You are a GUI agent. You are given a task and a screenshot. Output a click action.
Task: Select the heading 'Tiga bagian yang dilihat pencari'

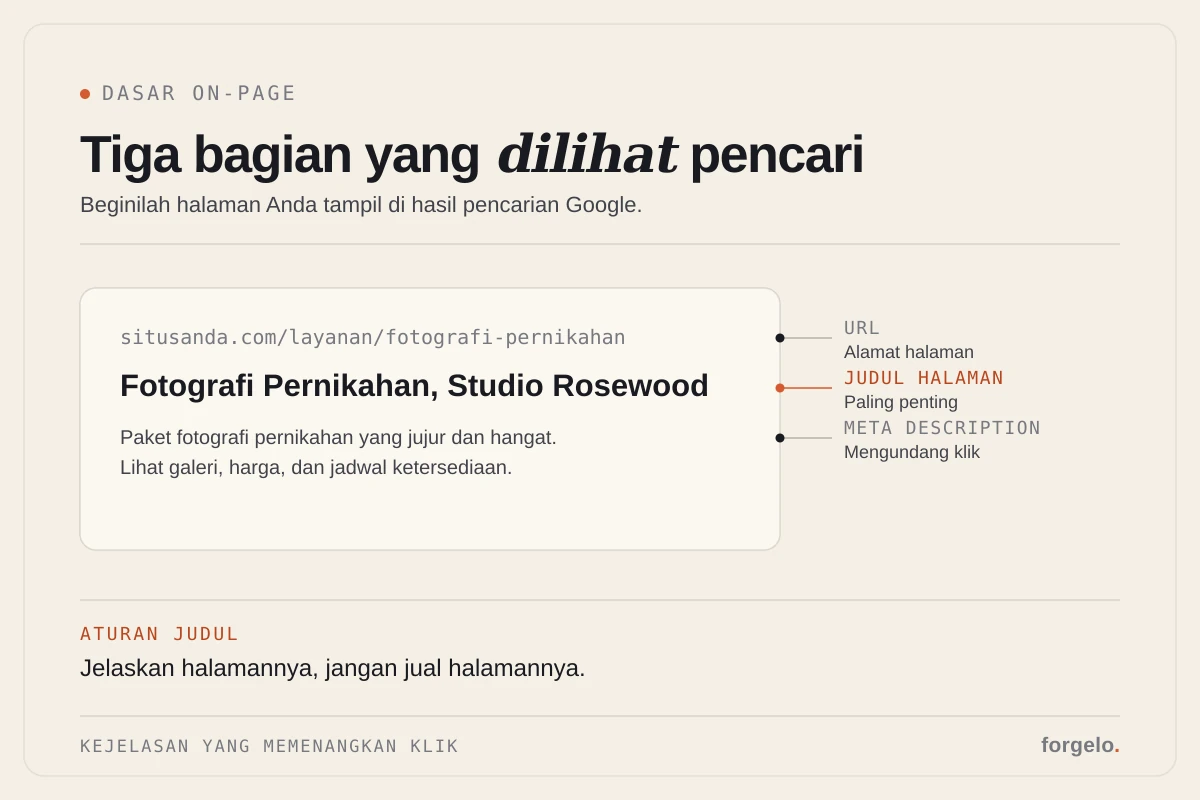(x=471, y=155)
